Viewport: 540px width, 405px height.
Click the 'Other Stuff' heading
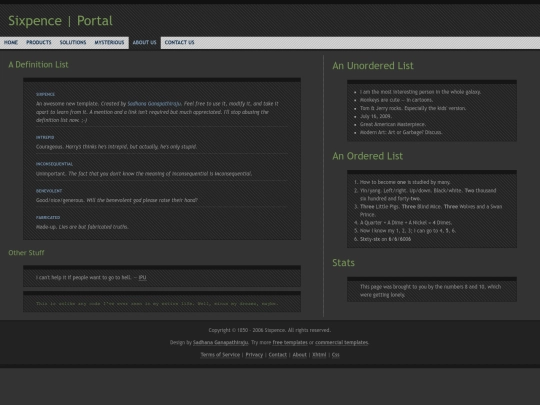pos(26,253)
